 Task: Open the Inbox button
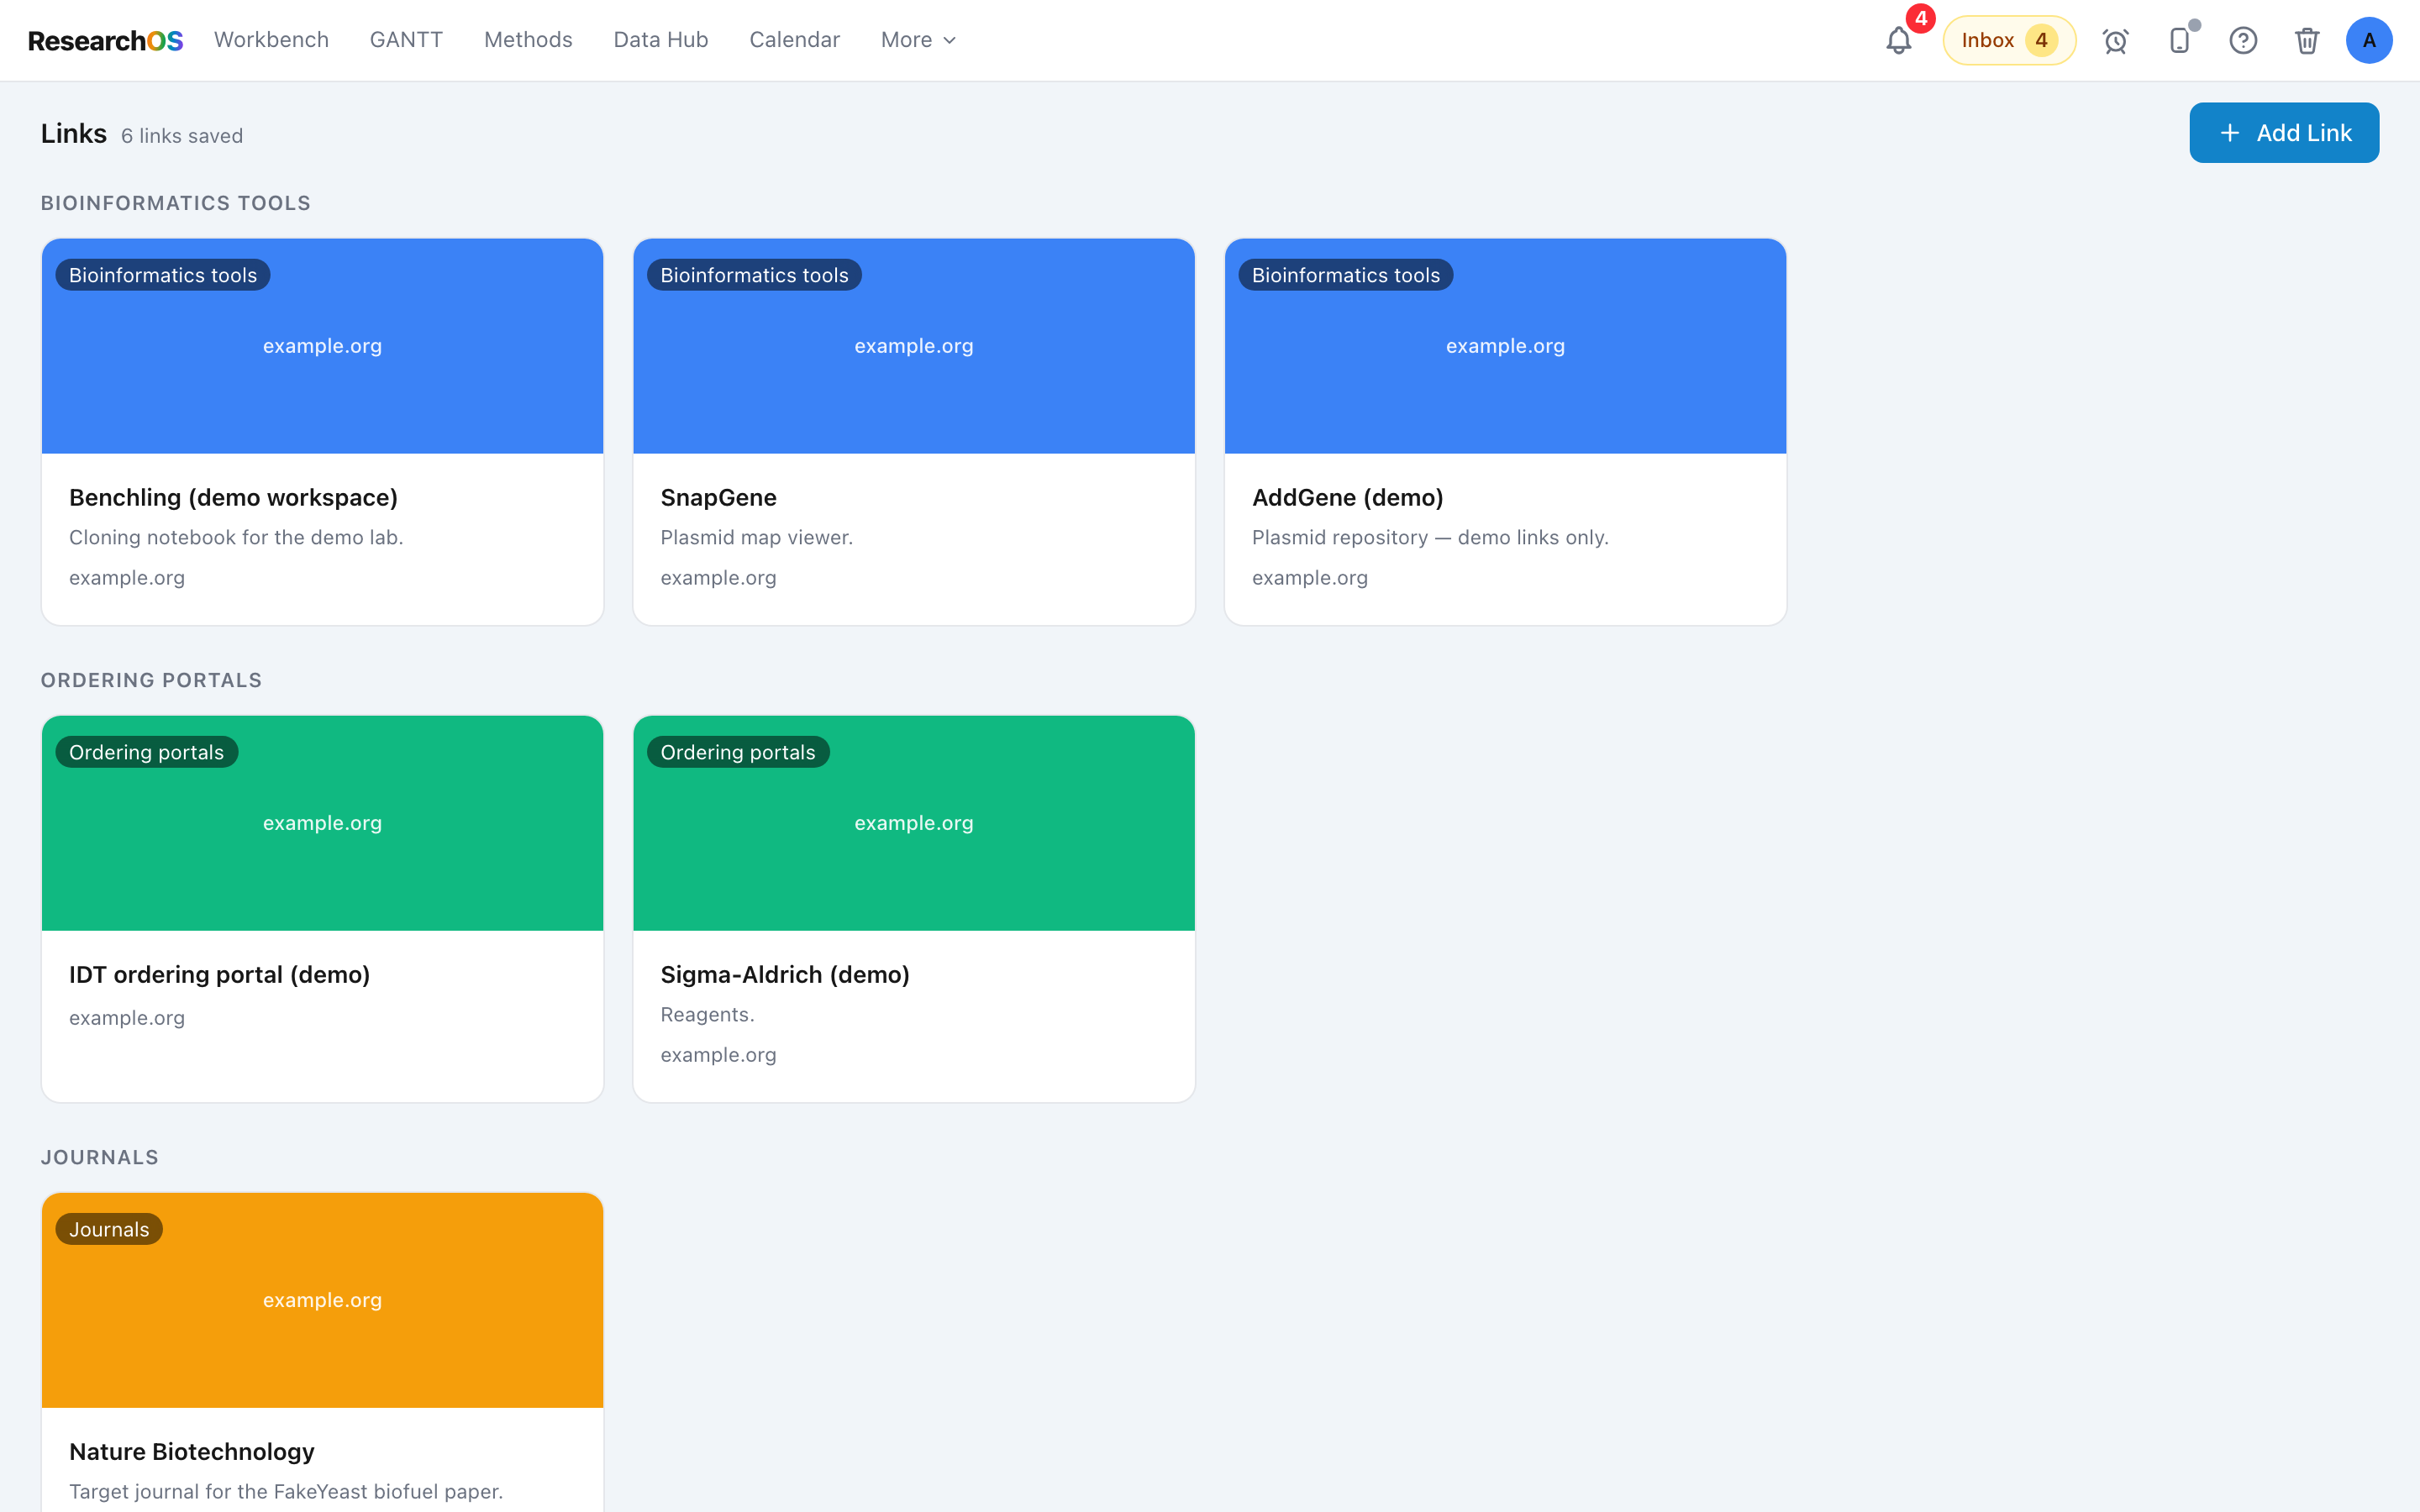tap(2009, 40)
